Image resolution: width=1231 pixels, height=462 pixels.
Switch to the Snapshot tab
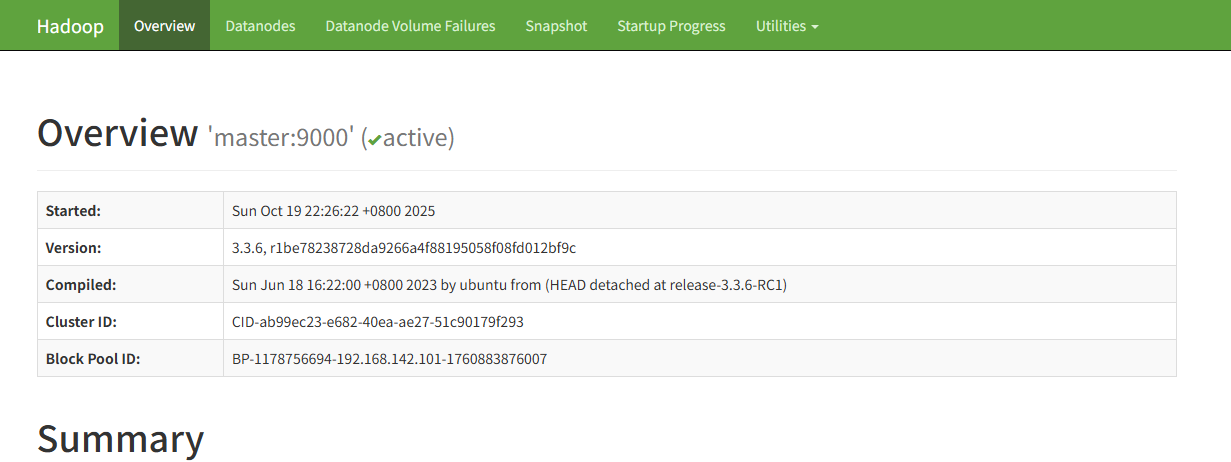[x=556, y=26]
